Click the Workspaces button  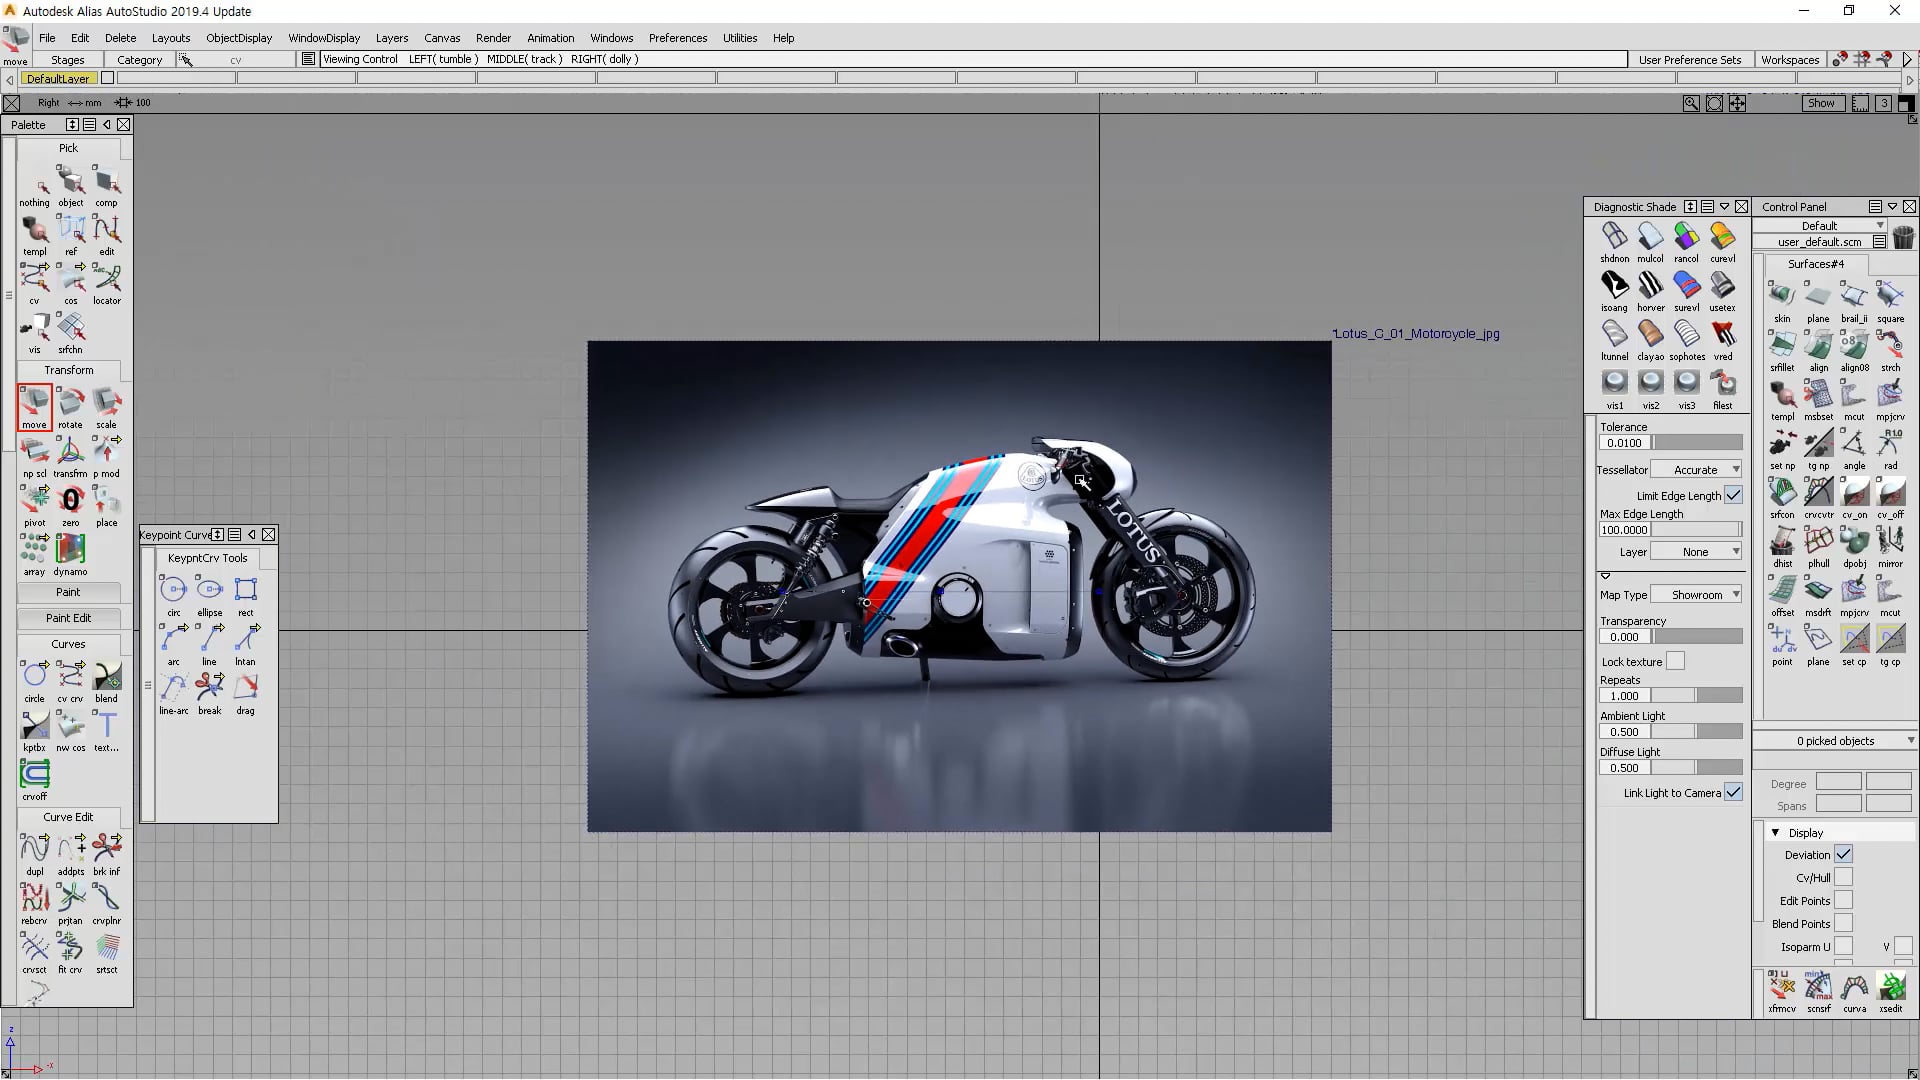click(1789, 60)
